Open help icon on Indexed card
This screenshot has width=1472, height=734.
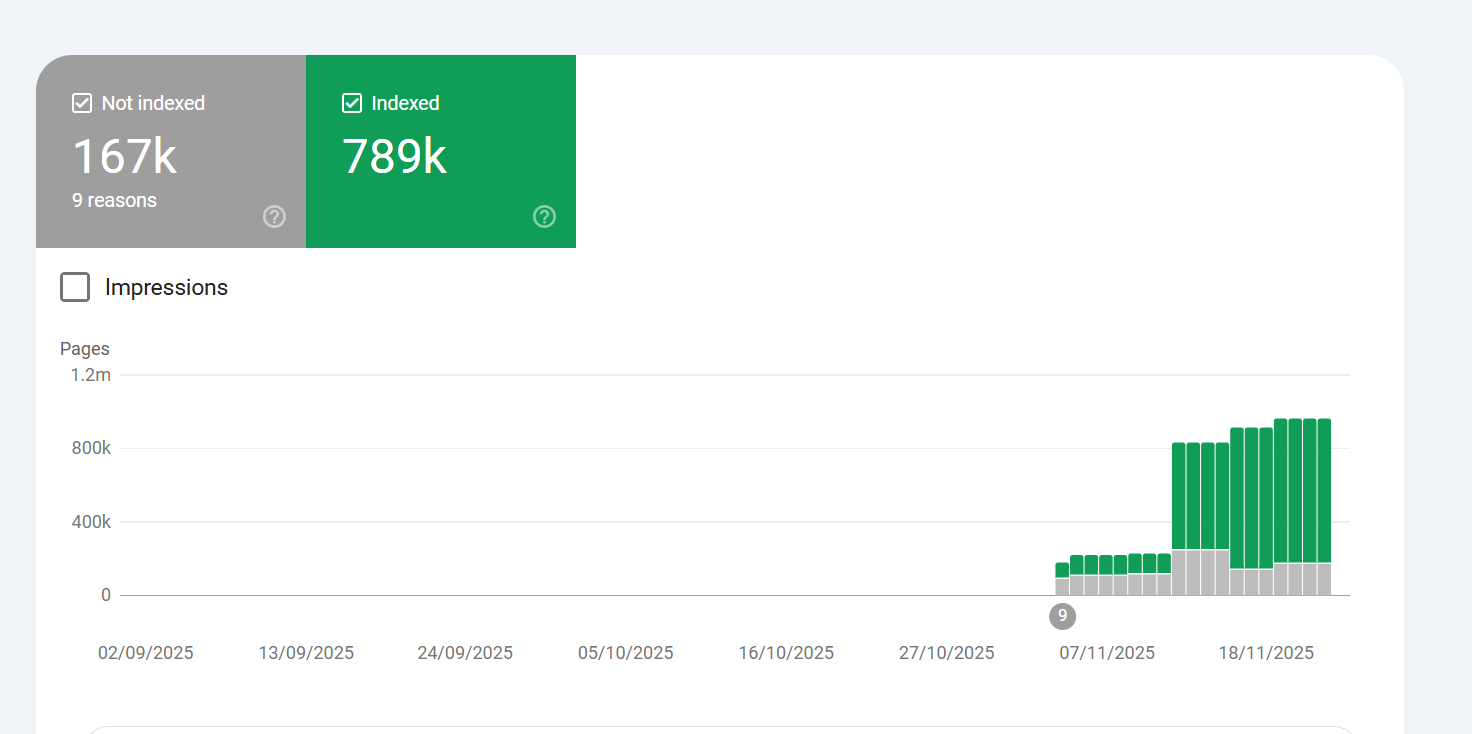544,216
